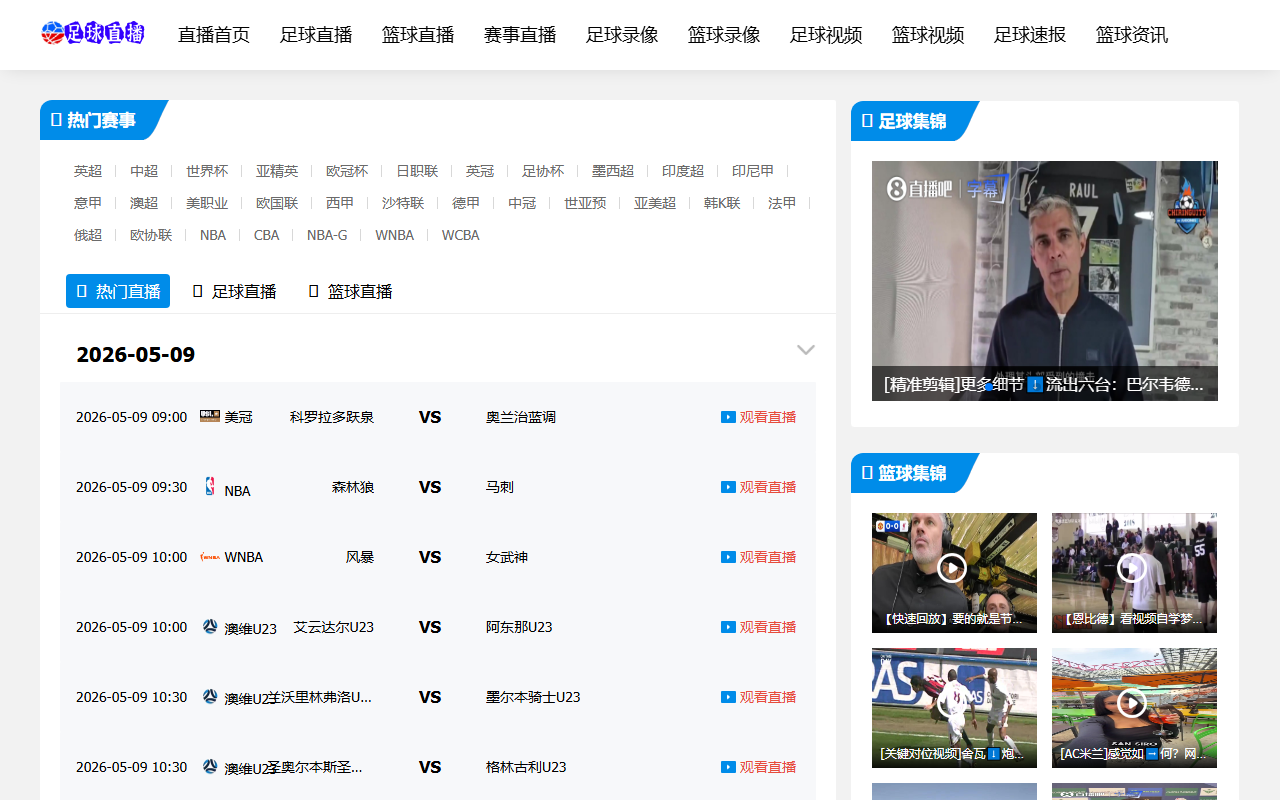Click league icon in 墨尔本骑士U23 row
1280x800 pixels.
(x=210, y=696)
